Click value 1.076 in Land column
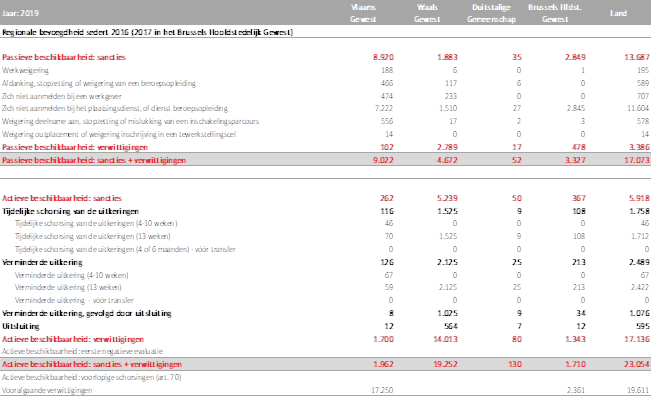The width and height of the screenshot is (652, 397). tap(639, 313)
